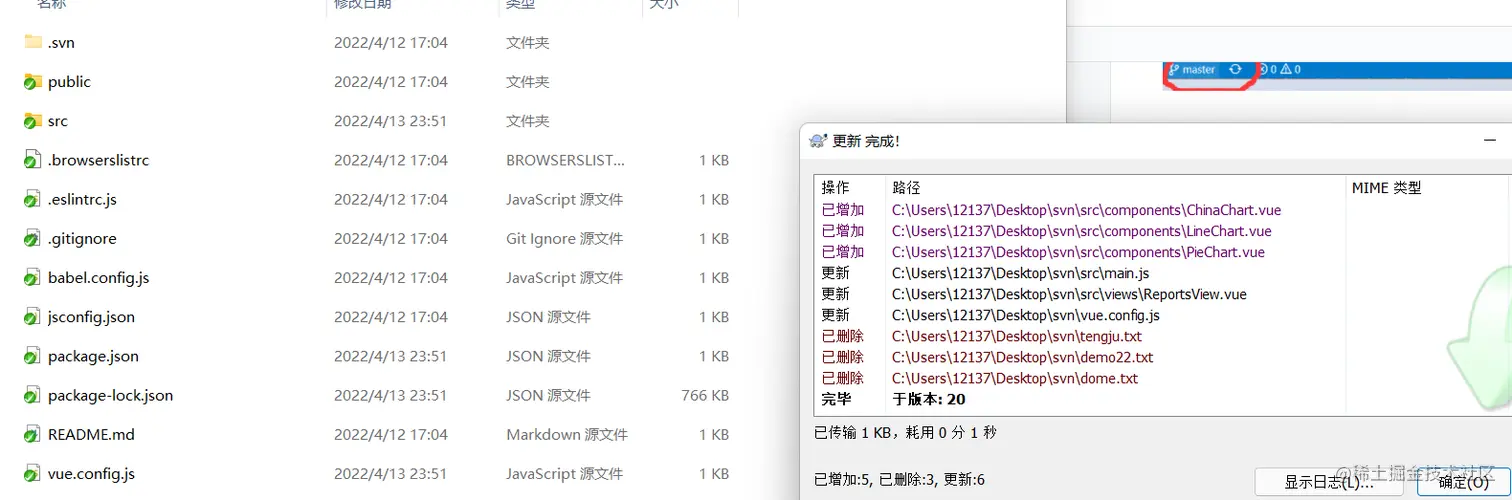Click the 确定(O) button
The image size is (1512, 500).
[1464, 482]
